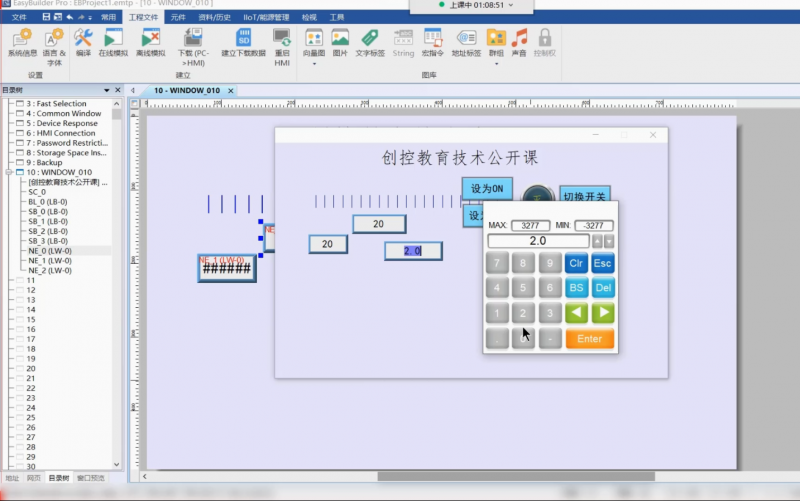Click the keypad Clr button
The height and width of the screenshot is (501, 800).
point(576,263)
